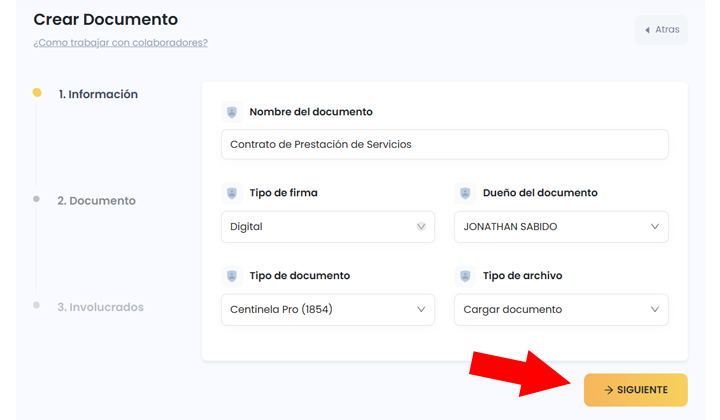Click the icon beside Tipo de archivo label
Image resolution: width=720 pixels, height=420 pixels.
(x=465, y=276)
